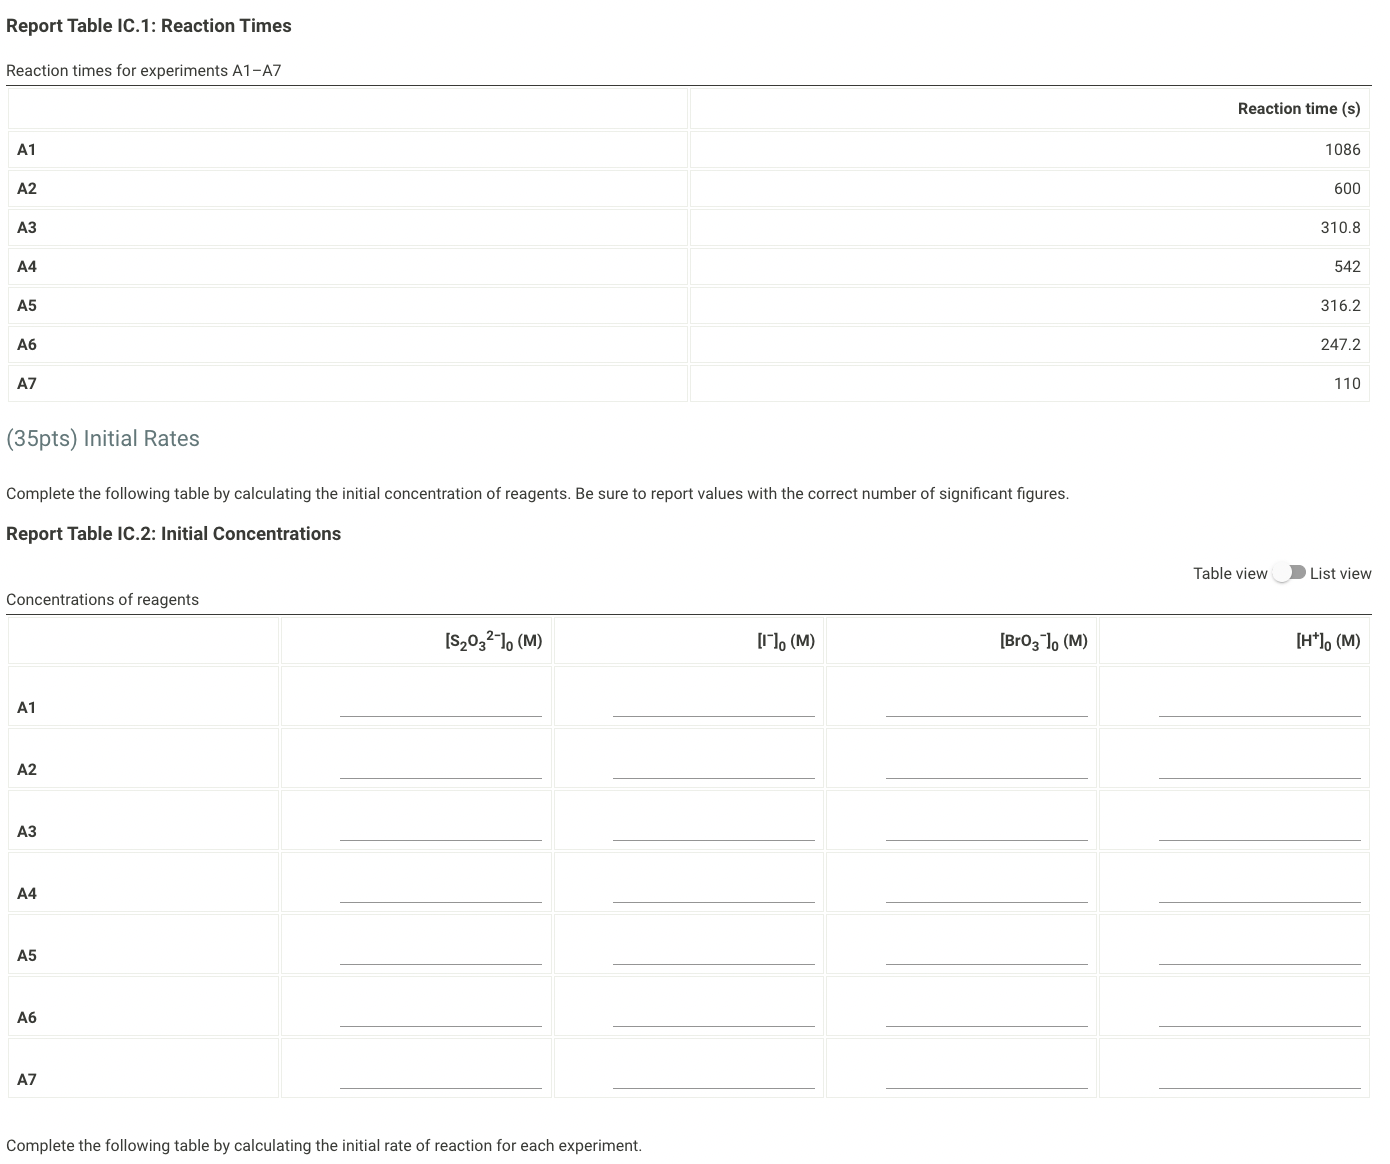
Task: Select the A6 iodide concentration blank
Action: tap(714, 1014)
